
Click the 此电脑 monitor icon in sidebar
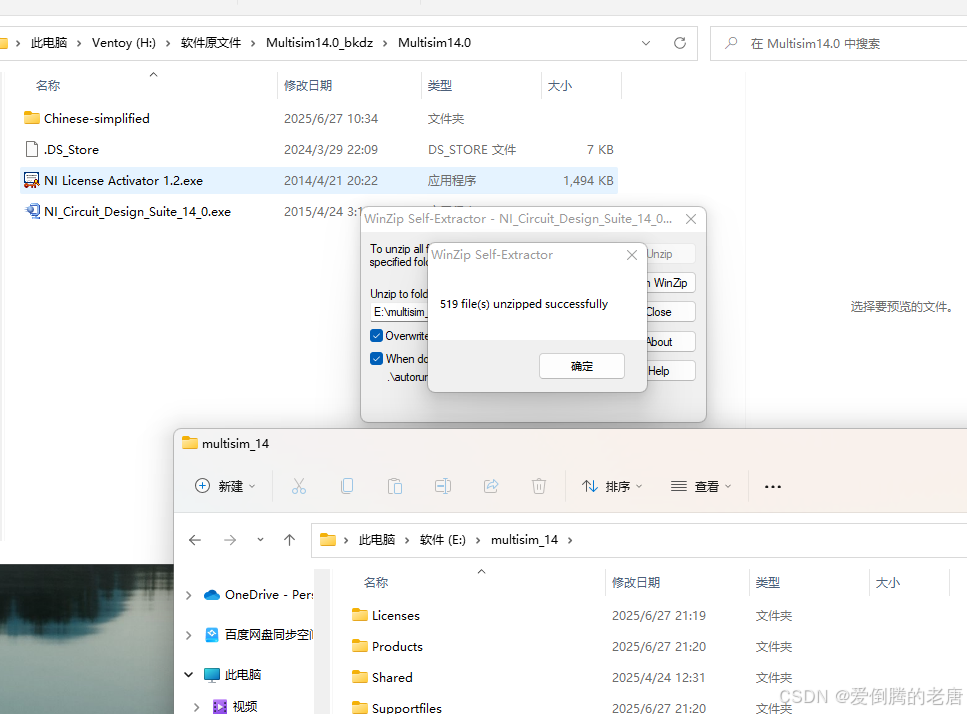point(212,675)
